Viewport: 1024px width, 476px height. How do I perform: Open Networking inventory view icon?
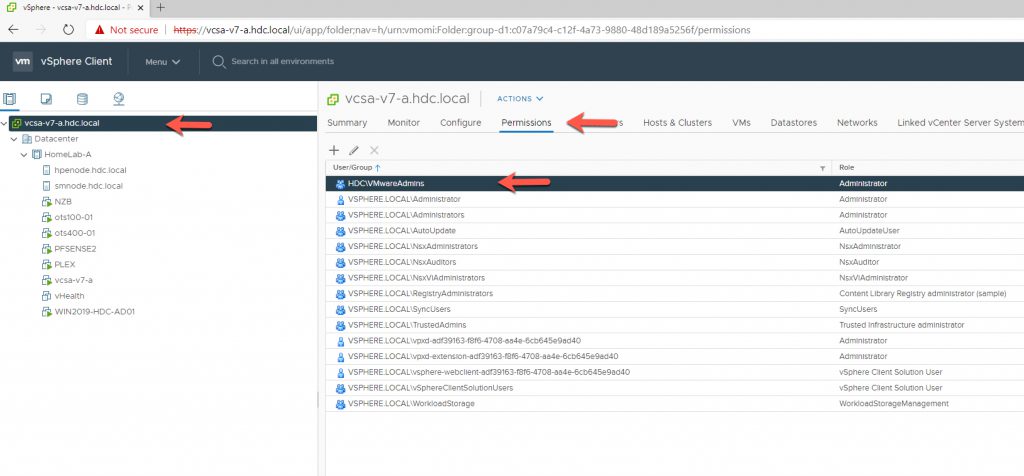(x=118, y=99)
